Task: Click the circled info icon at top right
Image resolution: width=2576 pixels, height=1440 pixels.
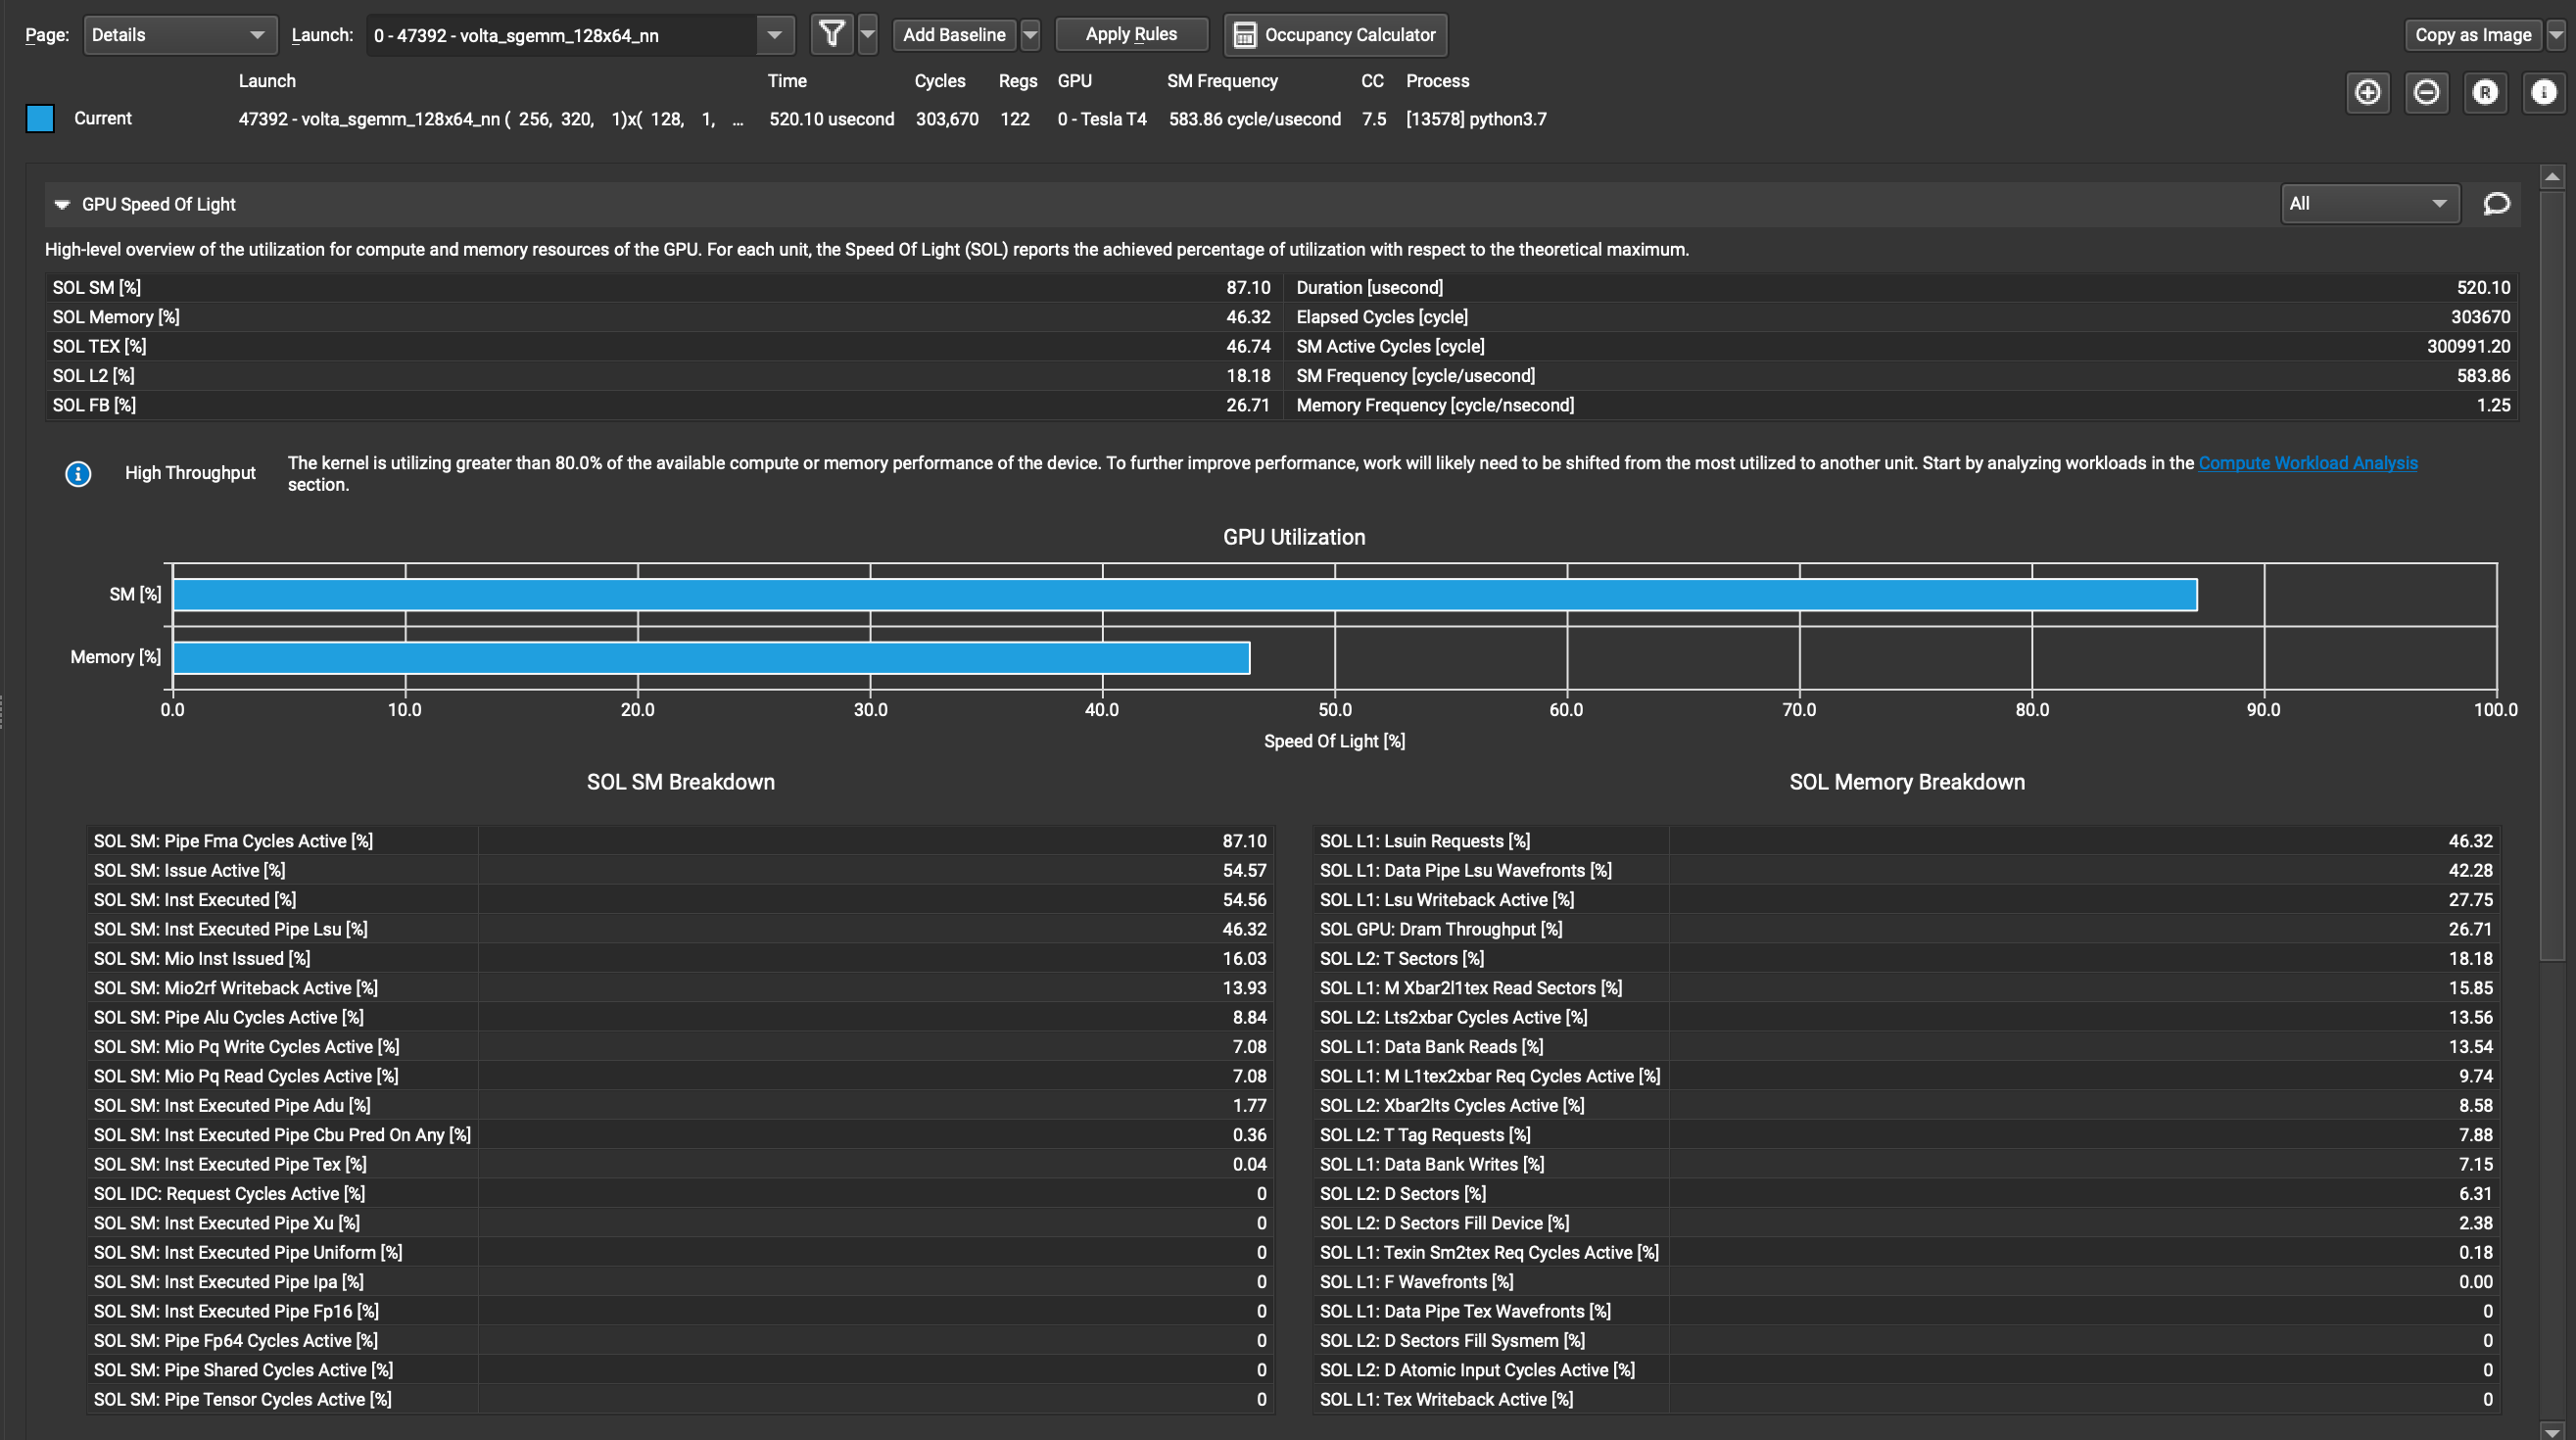Action: click(x=2544, y=93)
